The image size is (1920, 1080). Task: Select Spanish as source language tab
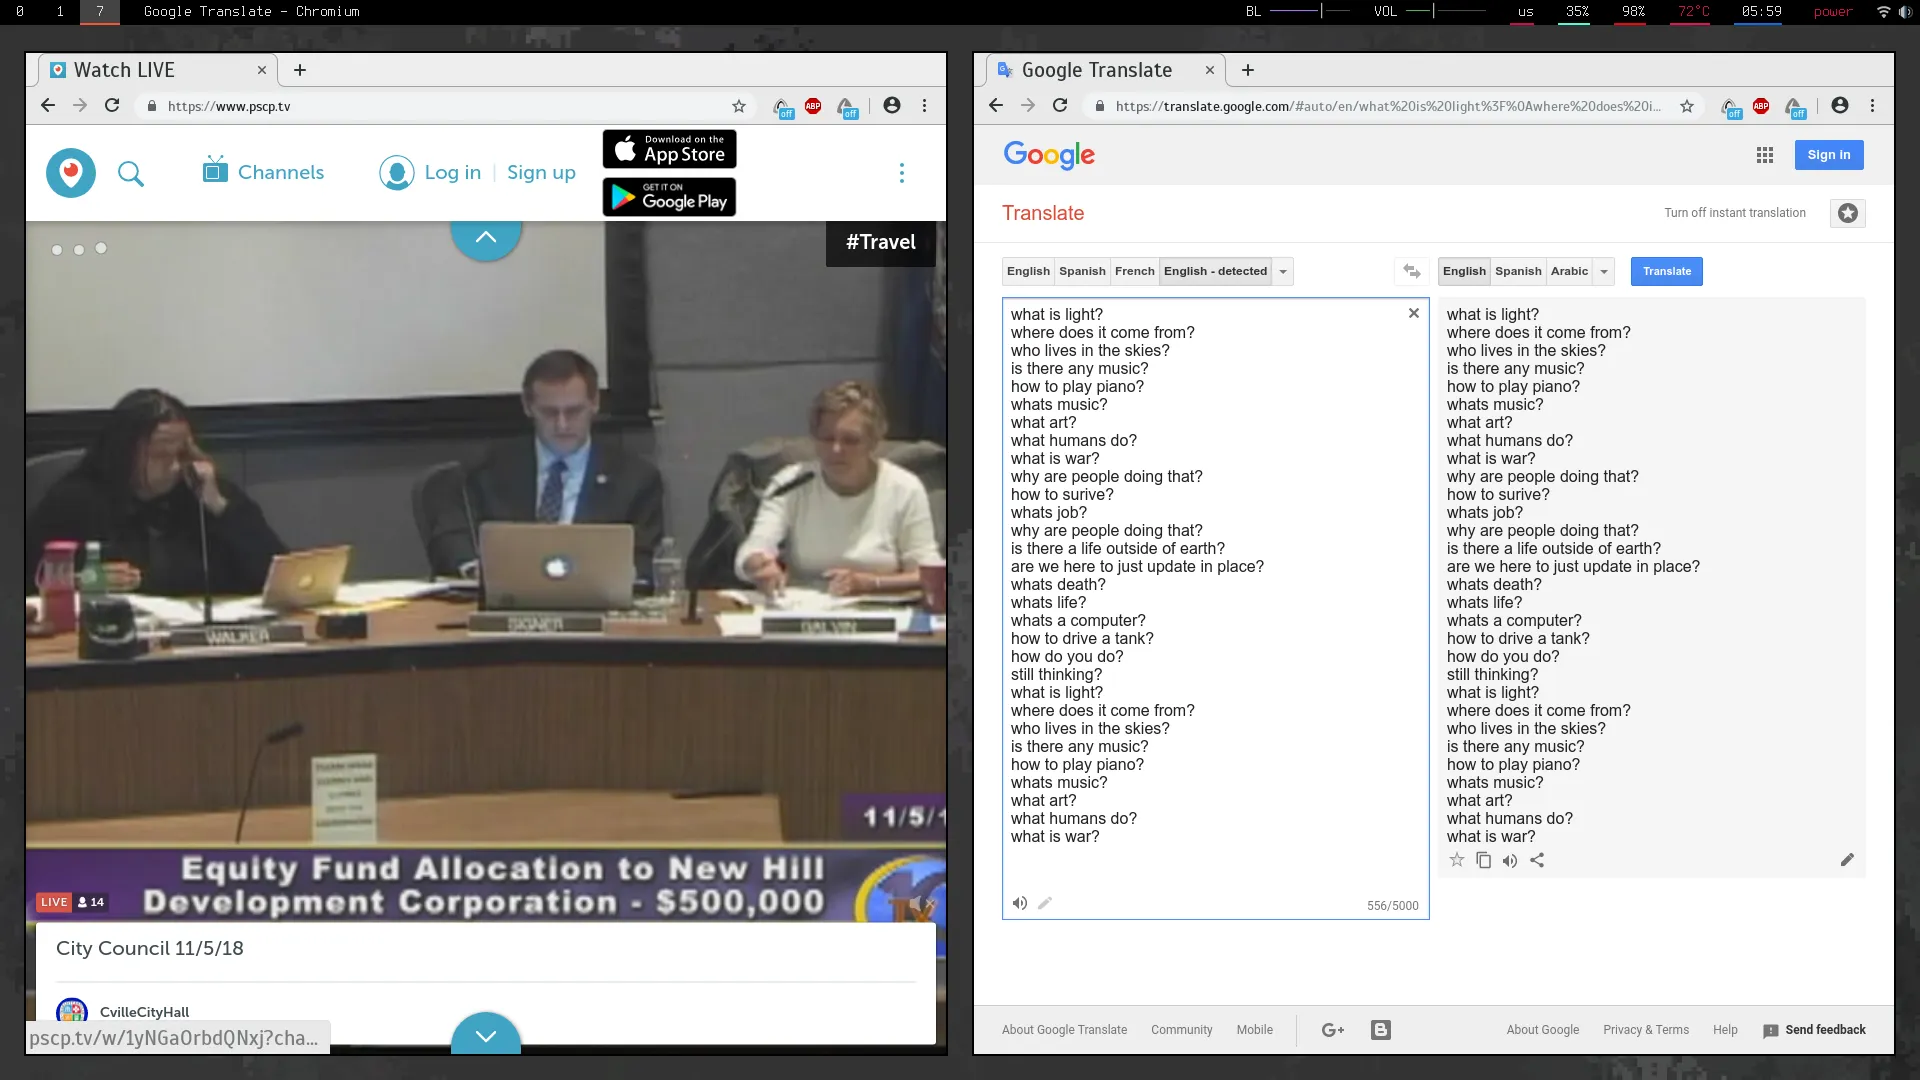coord(1082,271)
